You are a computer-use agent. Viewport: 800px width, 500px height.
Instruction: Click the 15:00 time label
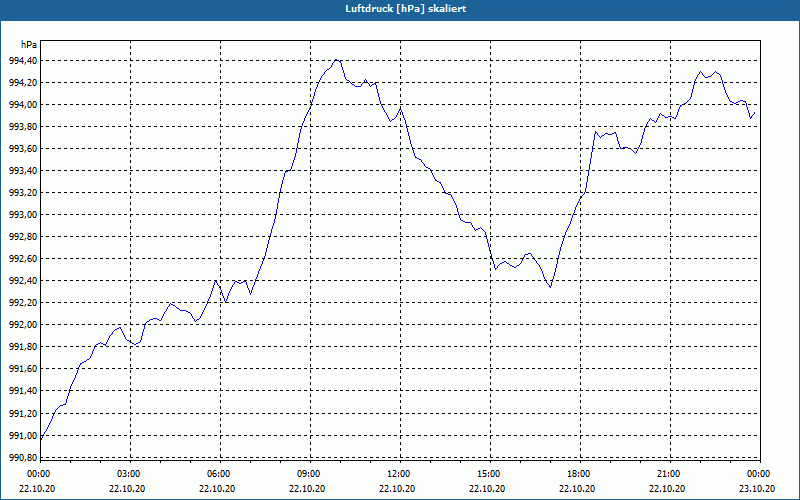point(489,474)
